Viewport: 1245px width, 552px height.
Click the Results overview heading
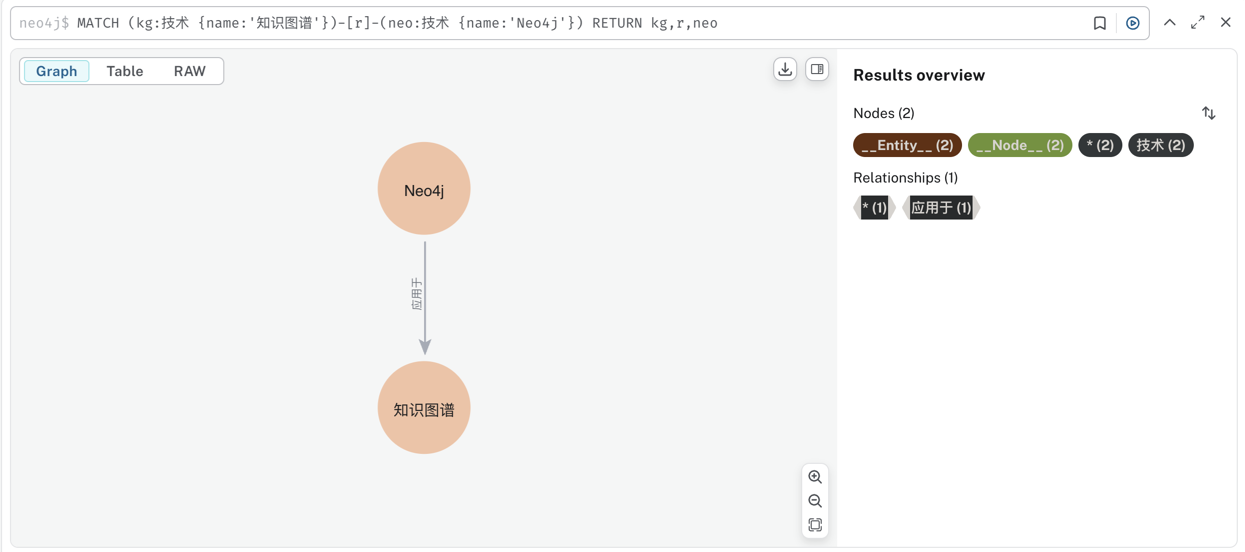tap(919, 75)
